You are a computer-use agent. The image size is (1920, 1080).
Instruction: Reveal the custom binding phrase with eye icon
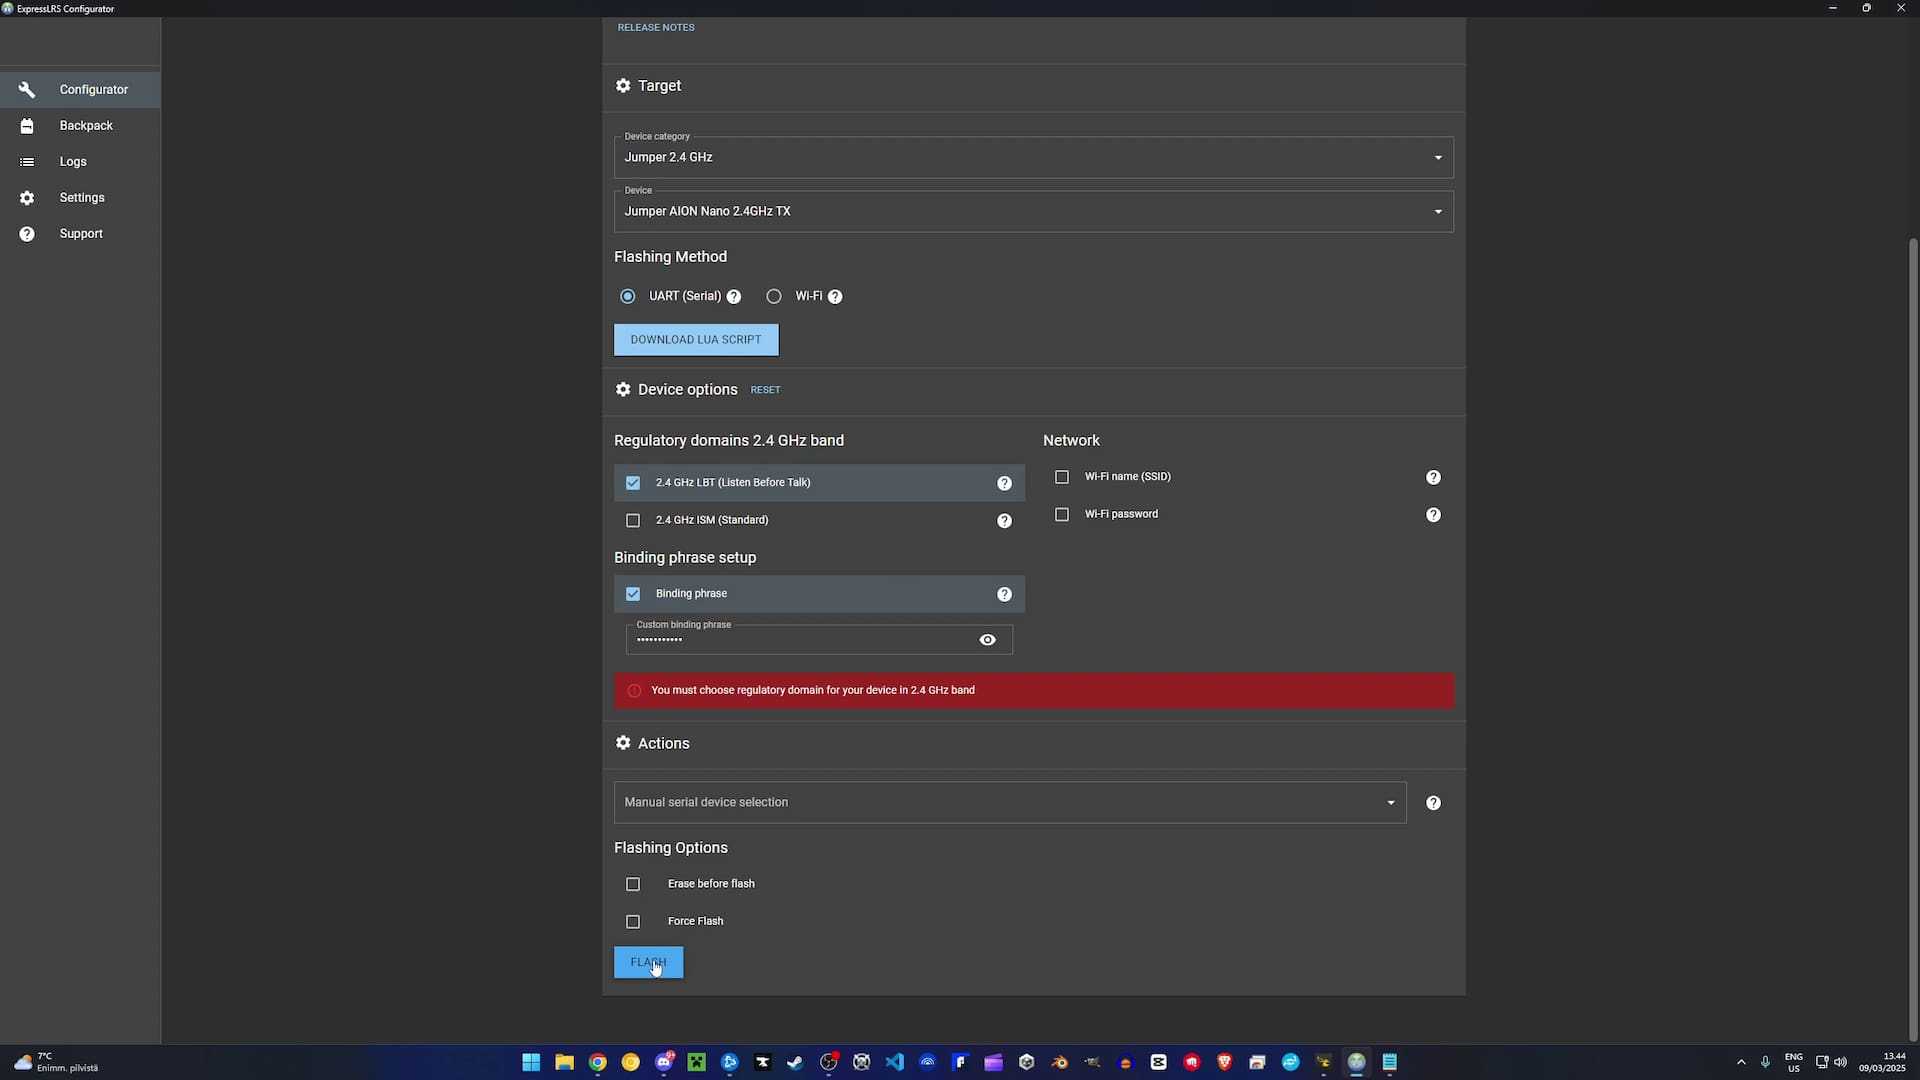pyautogui.click(x=988, y=640)
